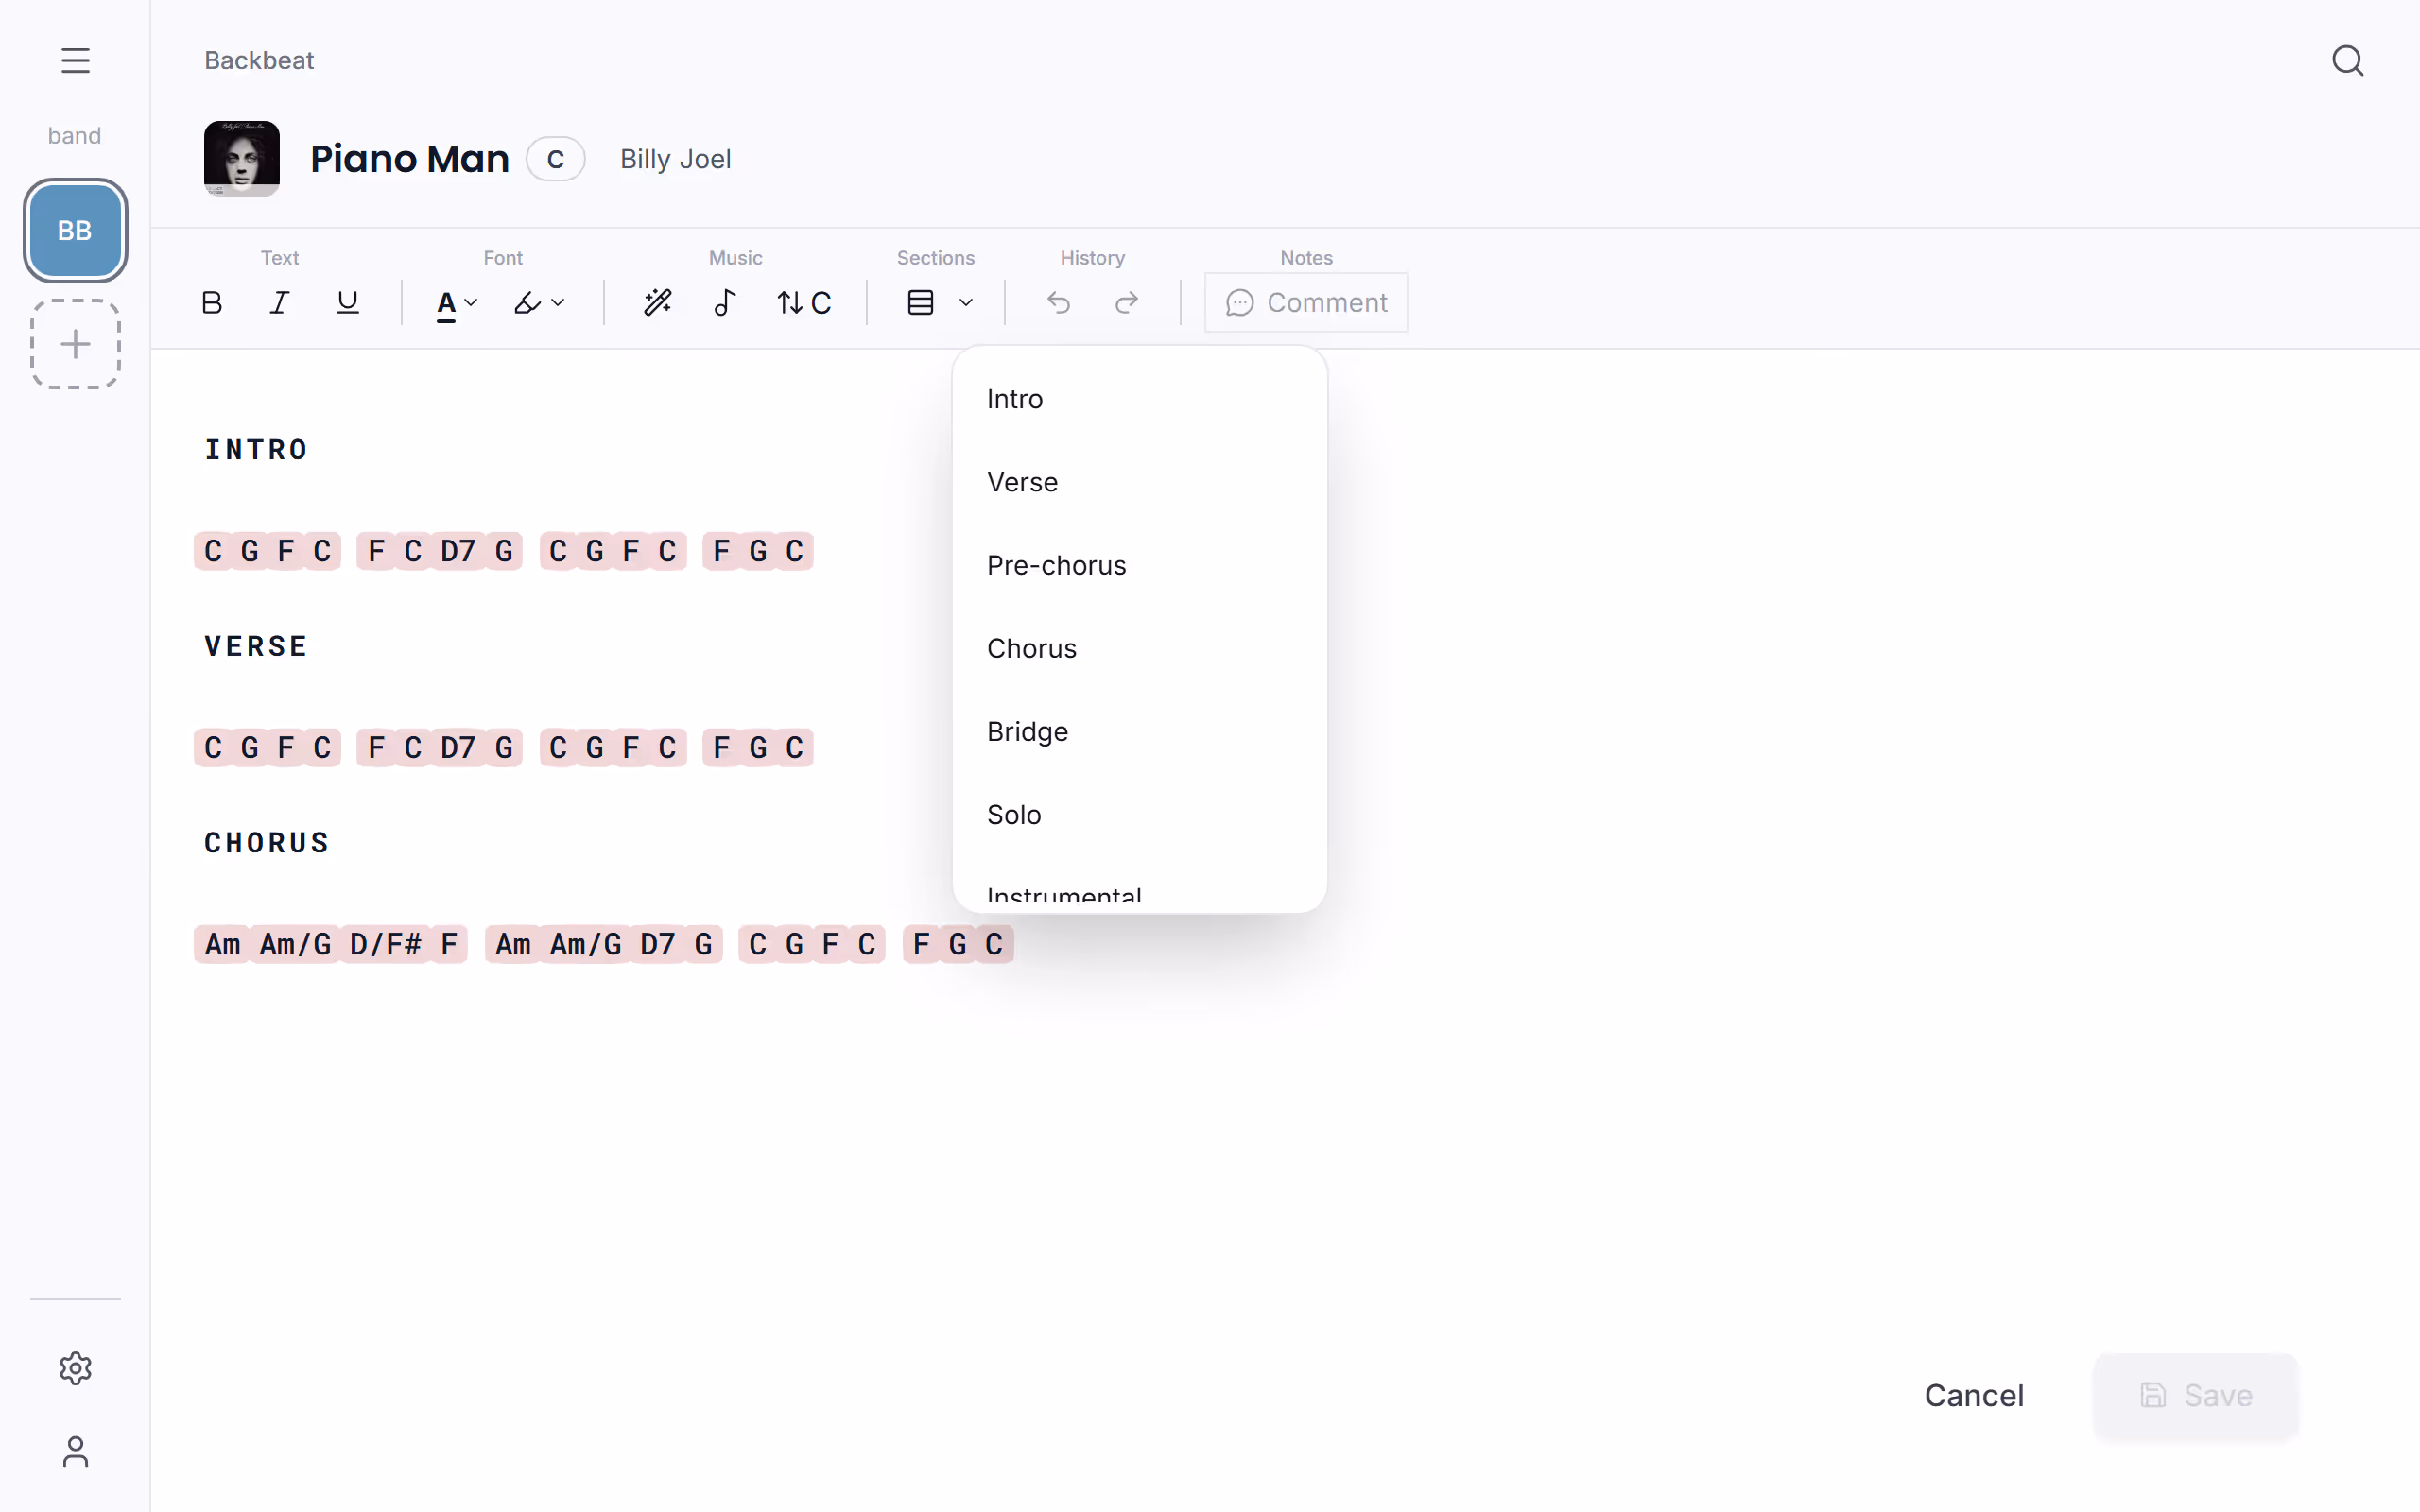Click the Backbeat breadcrumb
This screenshot has width=2420, height=1512.
(x=259, y=60)
